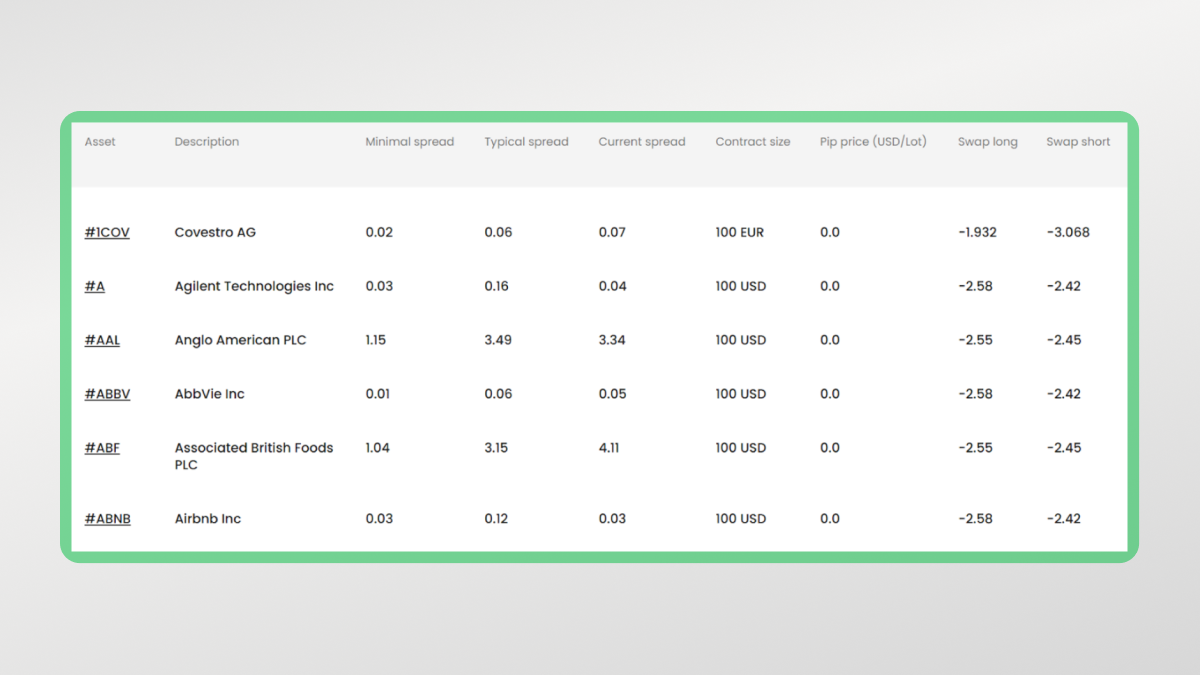Select the Covestro AG description
This screenshot has height=675, width=1200.
tap(215, 232)
